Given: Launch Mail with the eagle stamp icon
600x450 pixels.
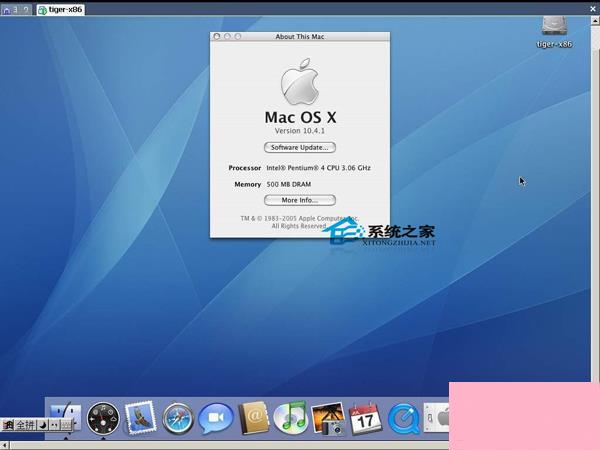Looking at the screenshot, I should pyautogui.click(x=140, y=417).
